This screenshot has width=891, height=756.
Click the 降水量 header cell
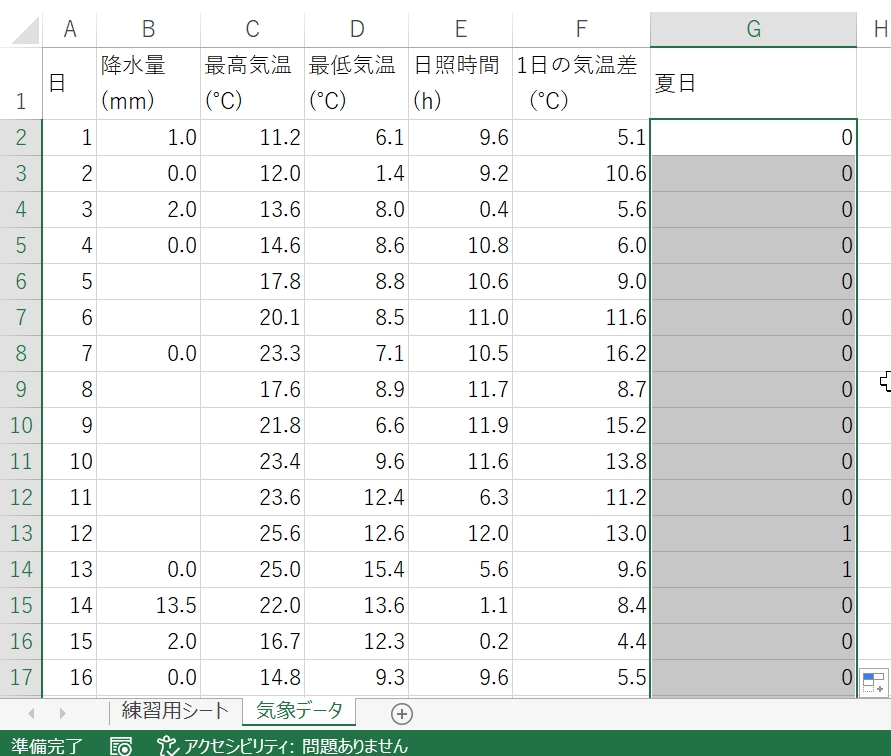149,84
